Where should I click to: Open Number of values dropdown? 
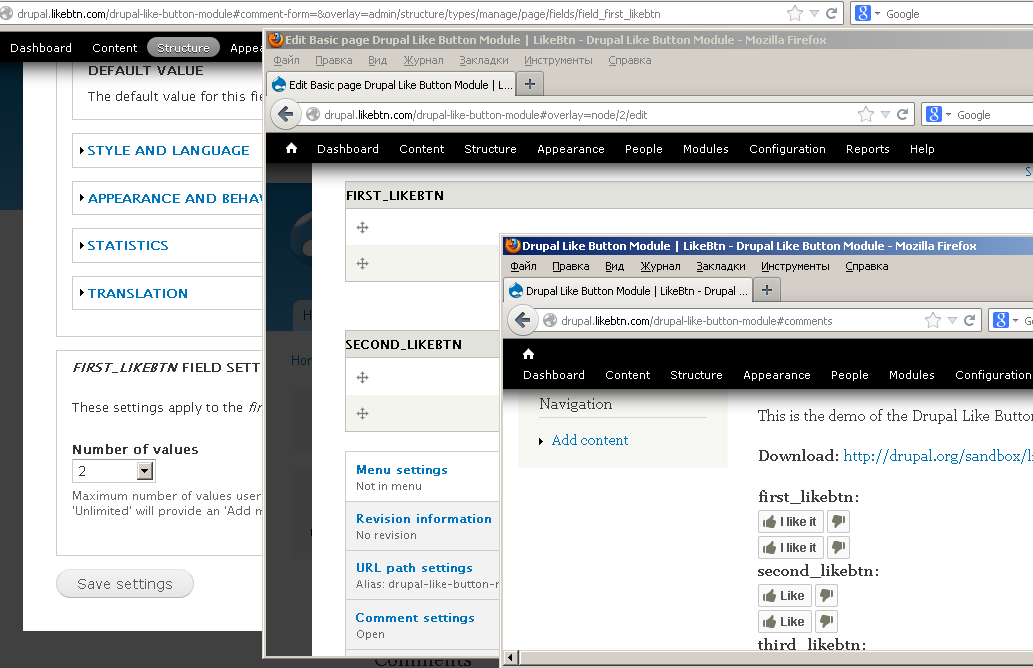145,471
